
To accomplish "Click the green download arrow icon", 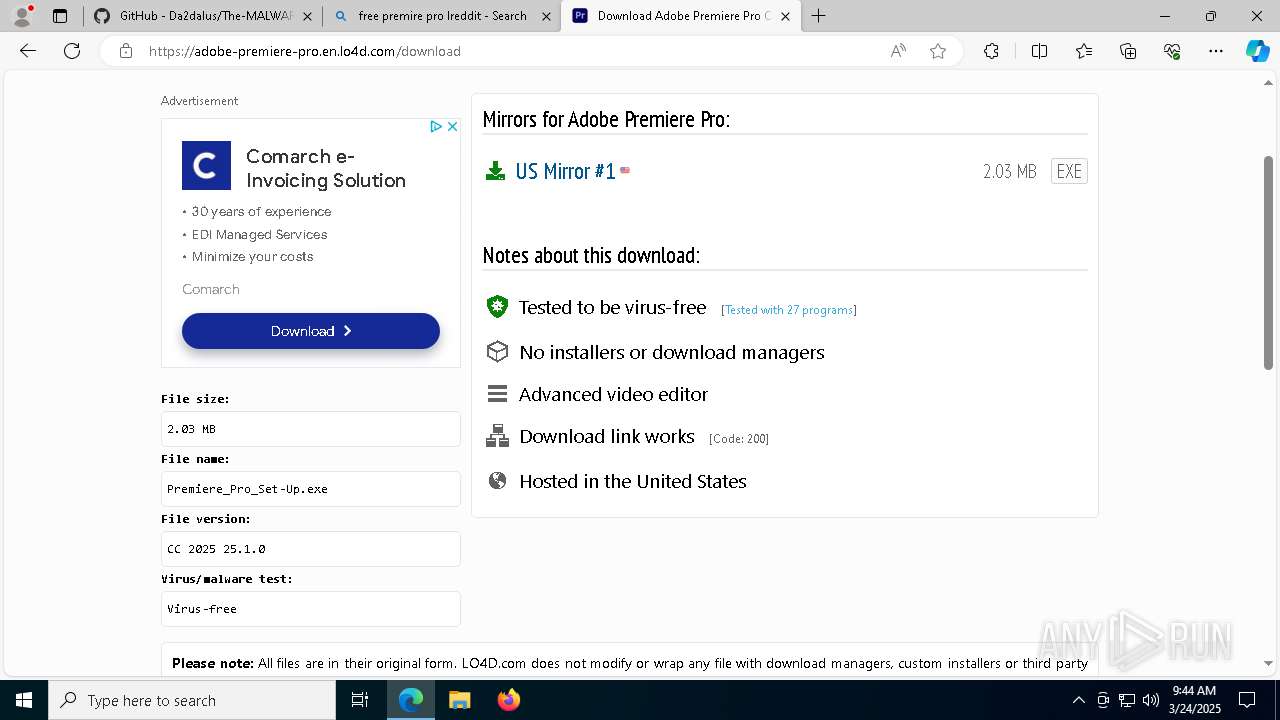I will click(x=495, y=171).
